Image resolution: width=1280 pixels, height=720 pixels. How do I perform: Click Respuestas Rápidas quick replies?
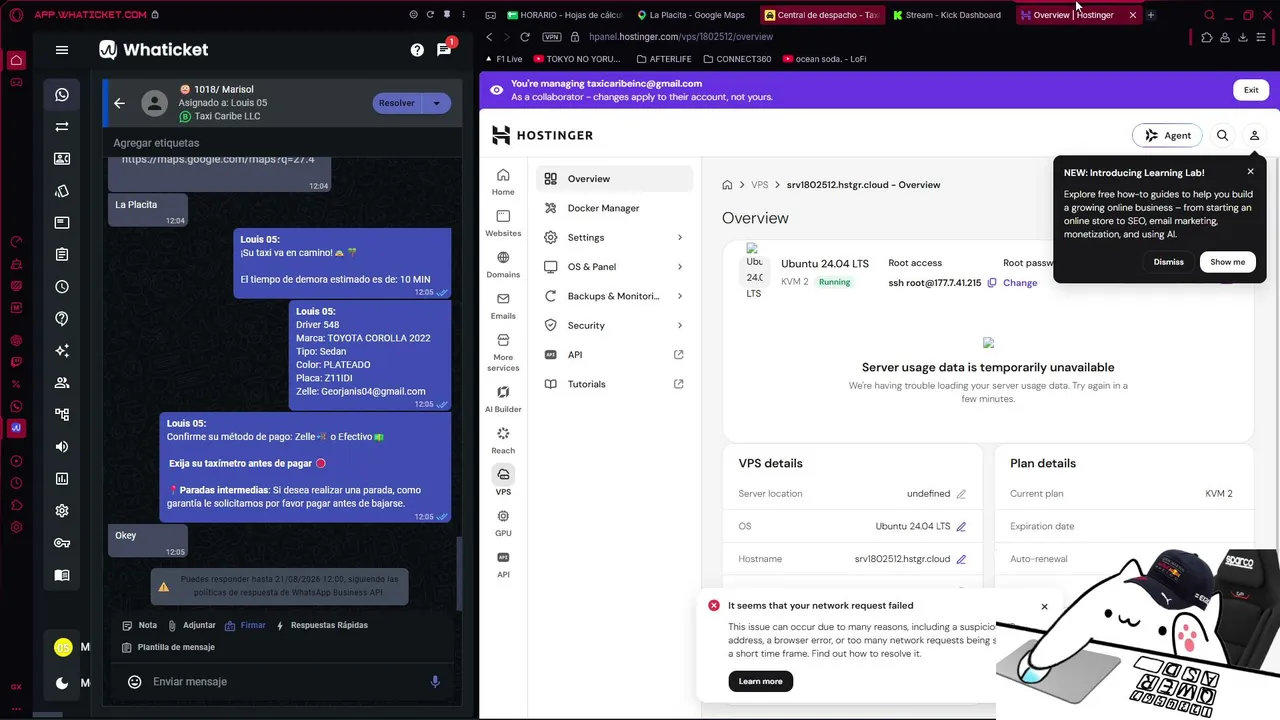click(322, 626)
